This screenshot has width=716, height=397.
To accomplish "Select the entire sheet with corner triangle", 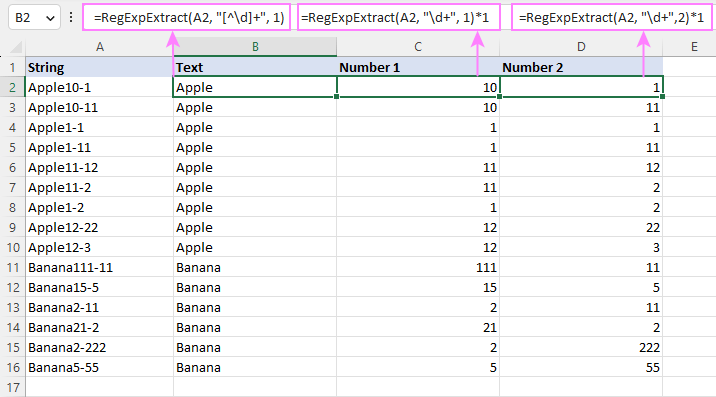I will 16,47.
